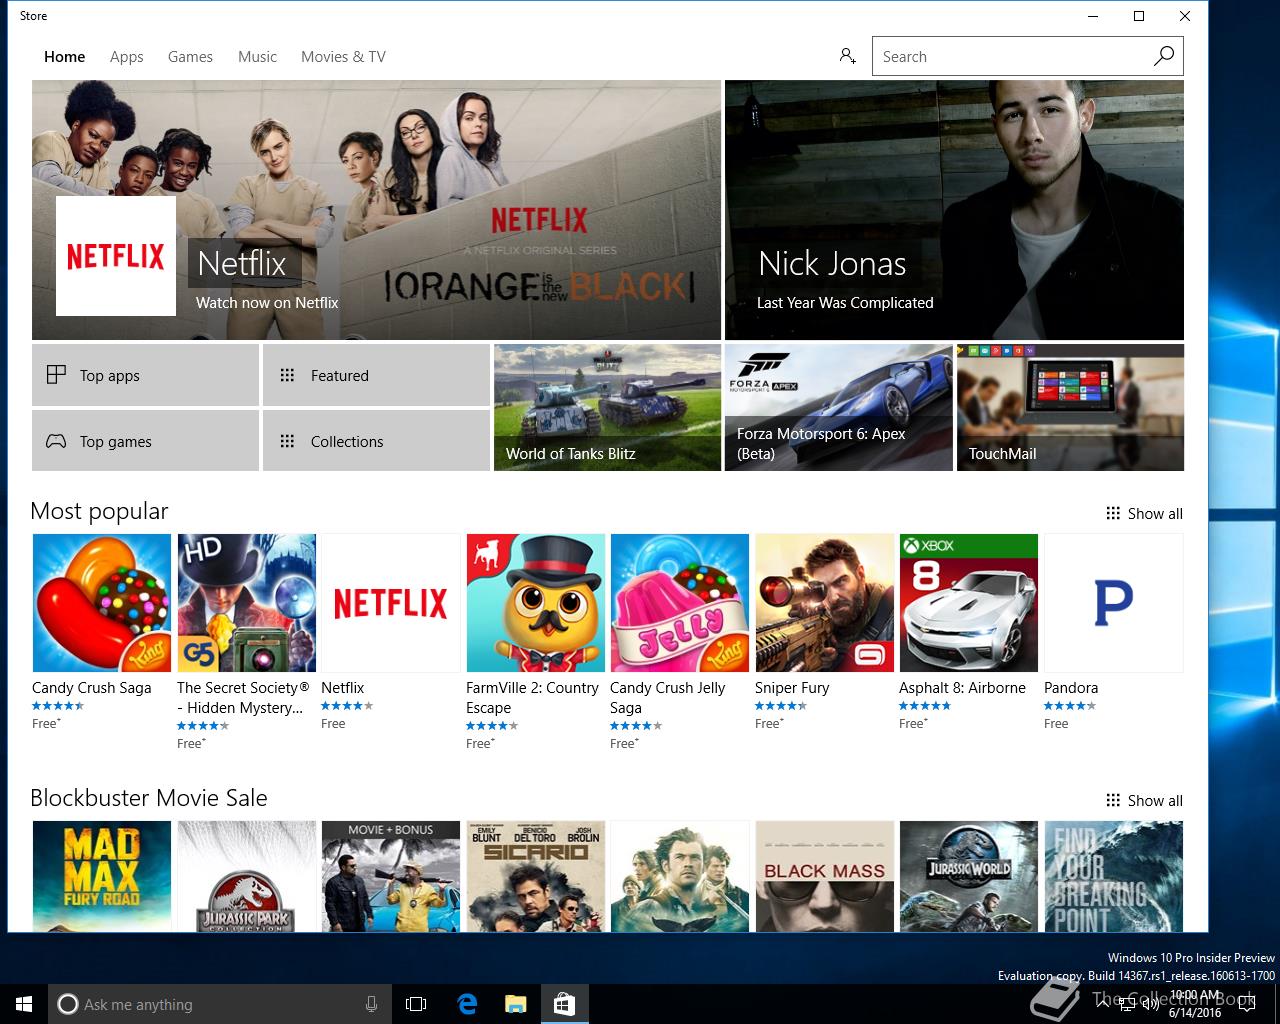Switch to the Games tab
This screenshot has width=1280, height=1024.
point(190,57)
